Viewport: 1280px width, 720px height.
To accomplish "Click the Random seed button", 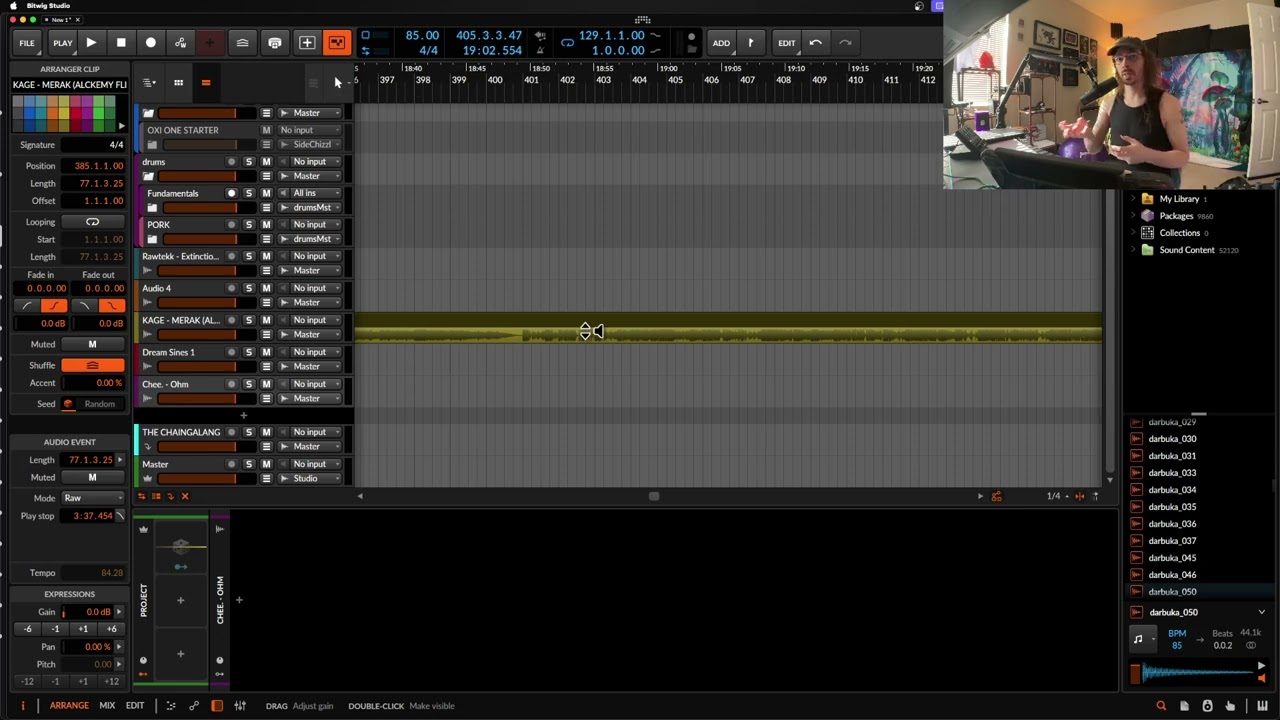I will pyautogui.click(x=99, y=404).
